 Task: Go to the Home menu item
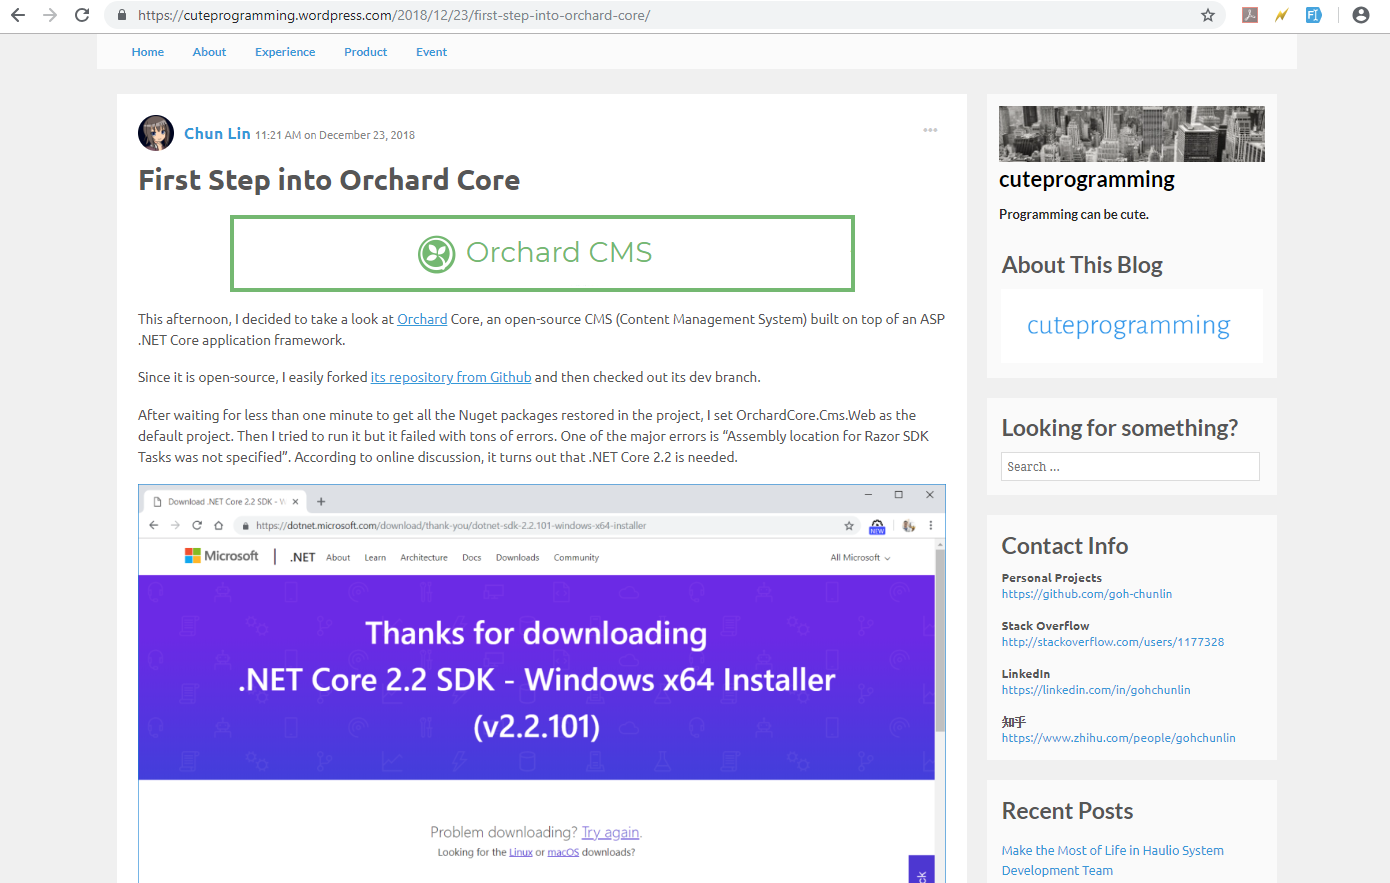(147, 52)
